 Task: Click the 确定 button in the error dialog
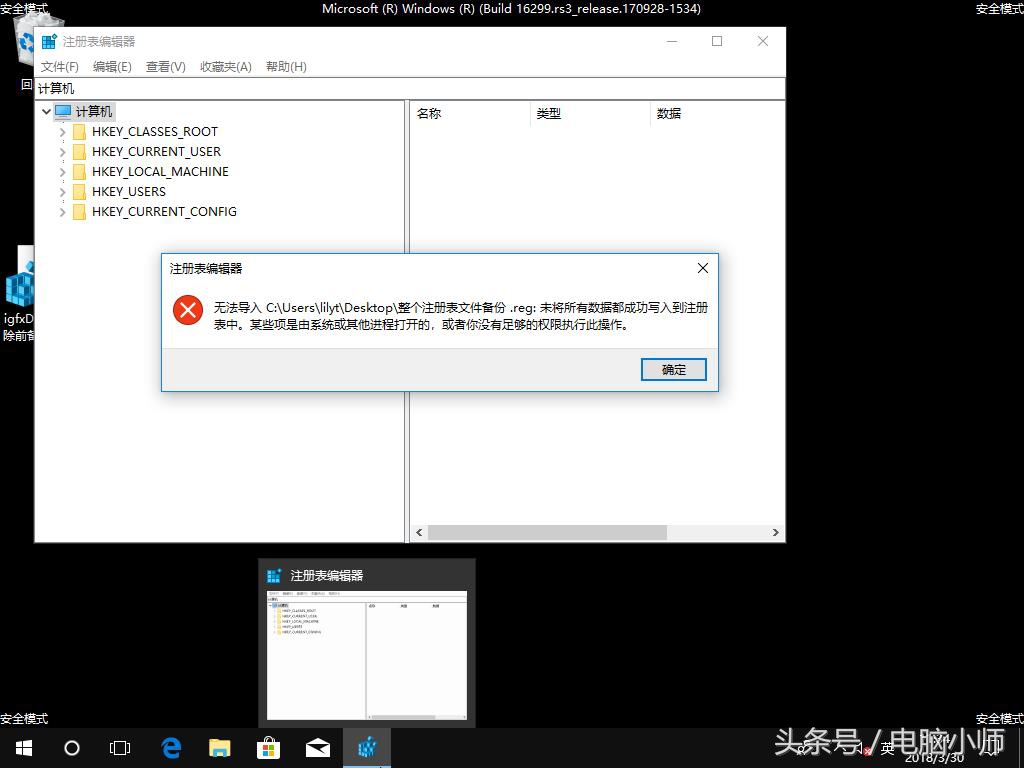coord(672,369)
